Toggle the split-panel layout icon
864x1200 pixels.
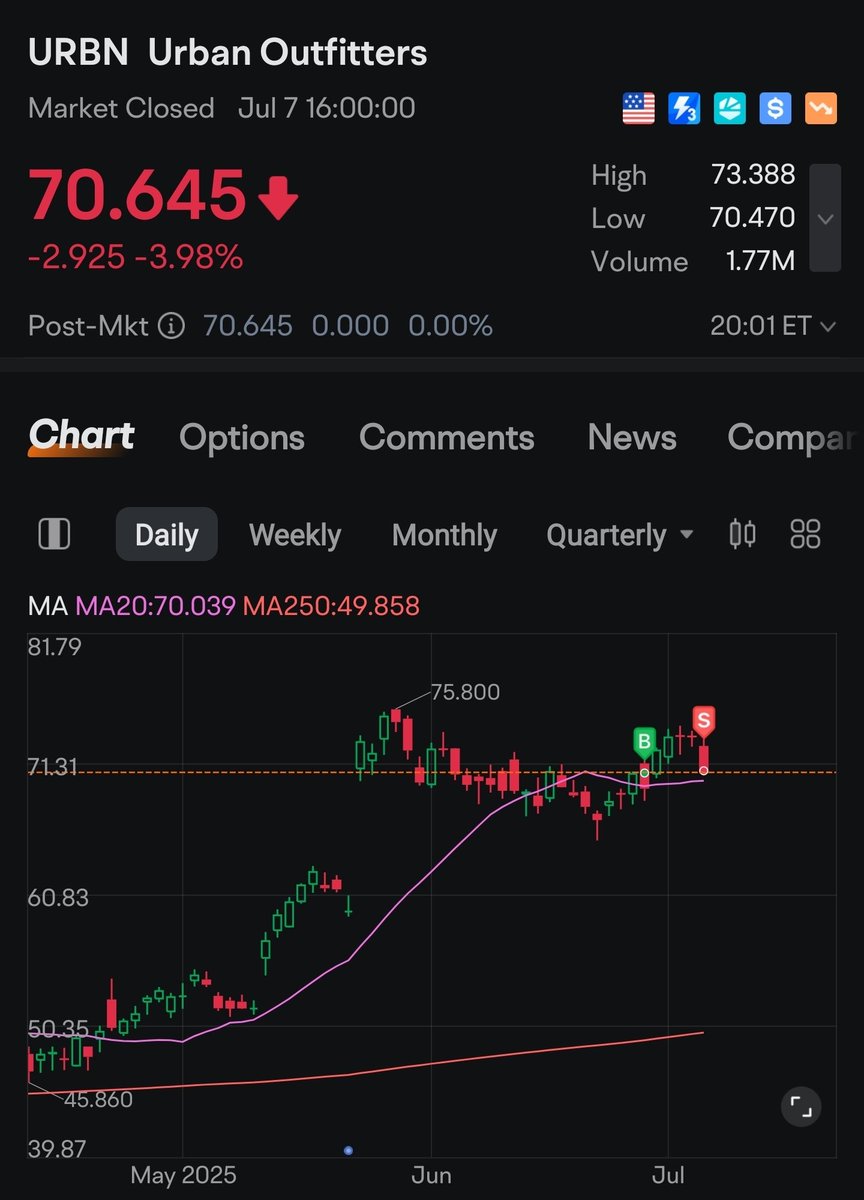54,534
